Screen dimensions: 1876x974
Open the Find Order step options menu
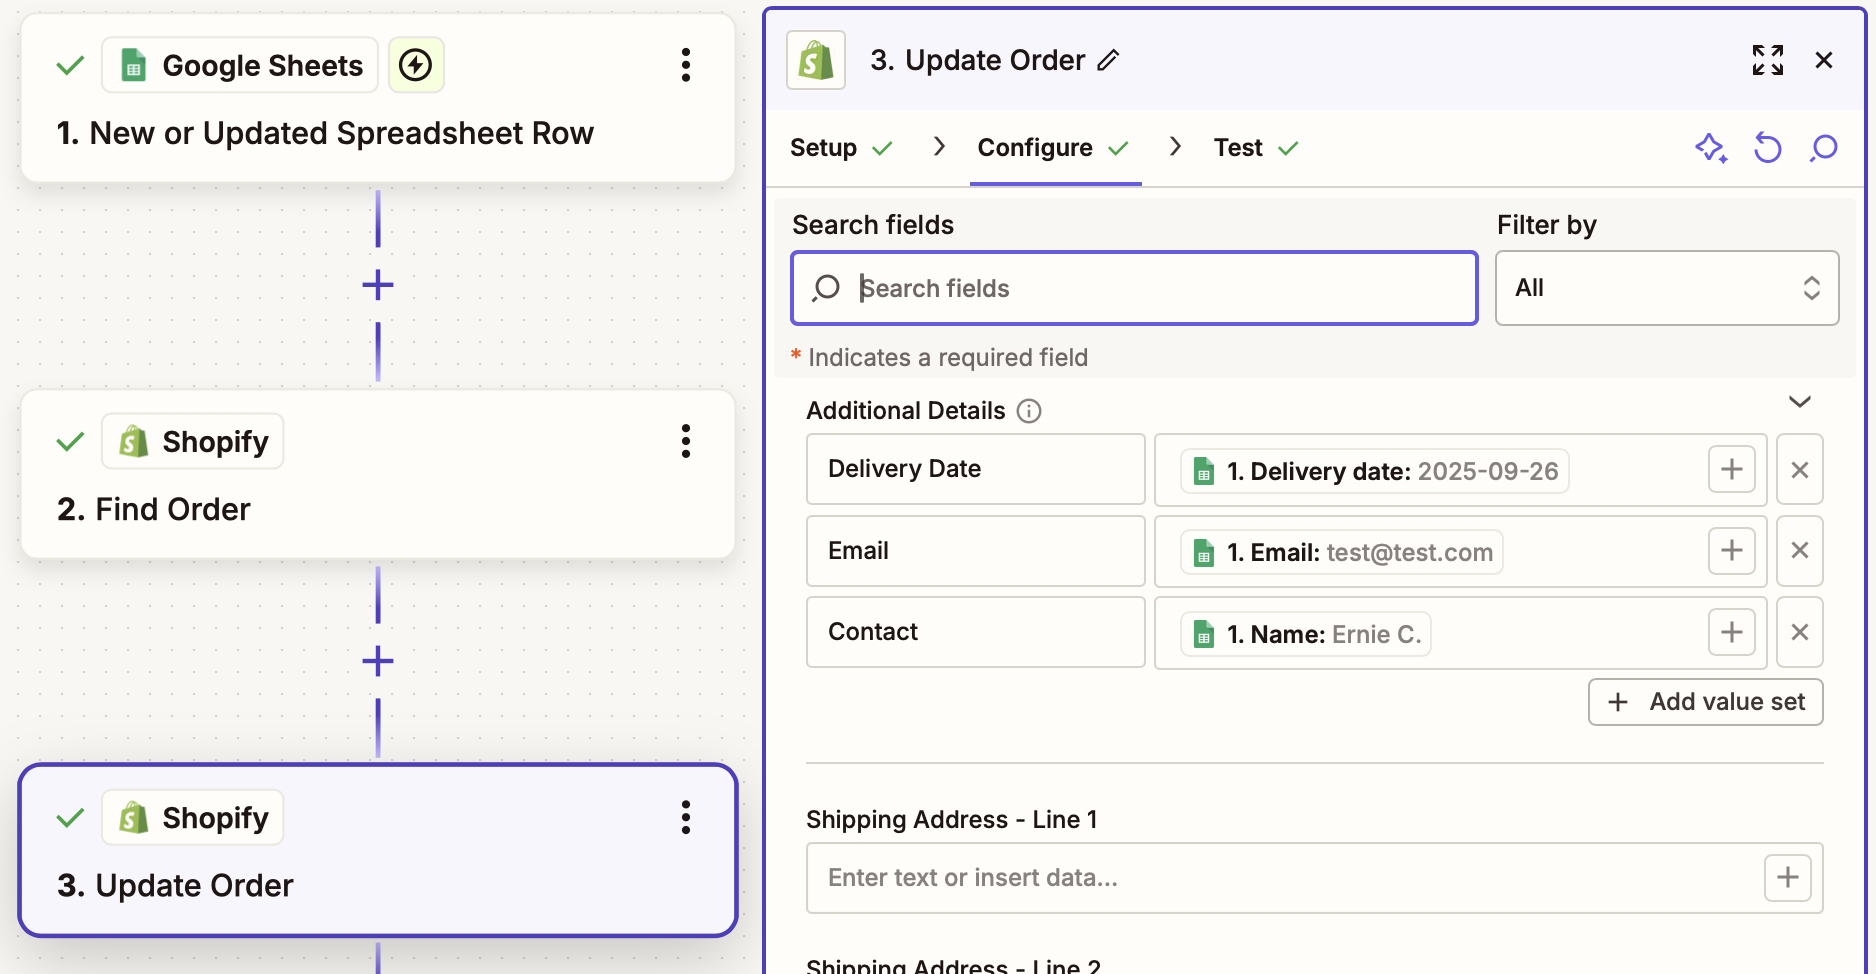(x=686, y=441)
